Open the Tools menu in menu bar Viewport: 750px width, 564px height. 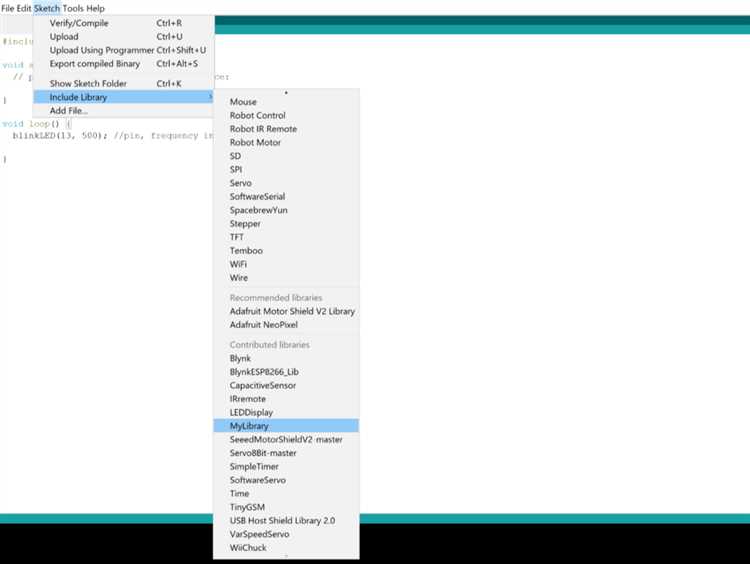73,8
